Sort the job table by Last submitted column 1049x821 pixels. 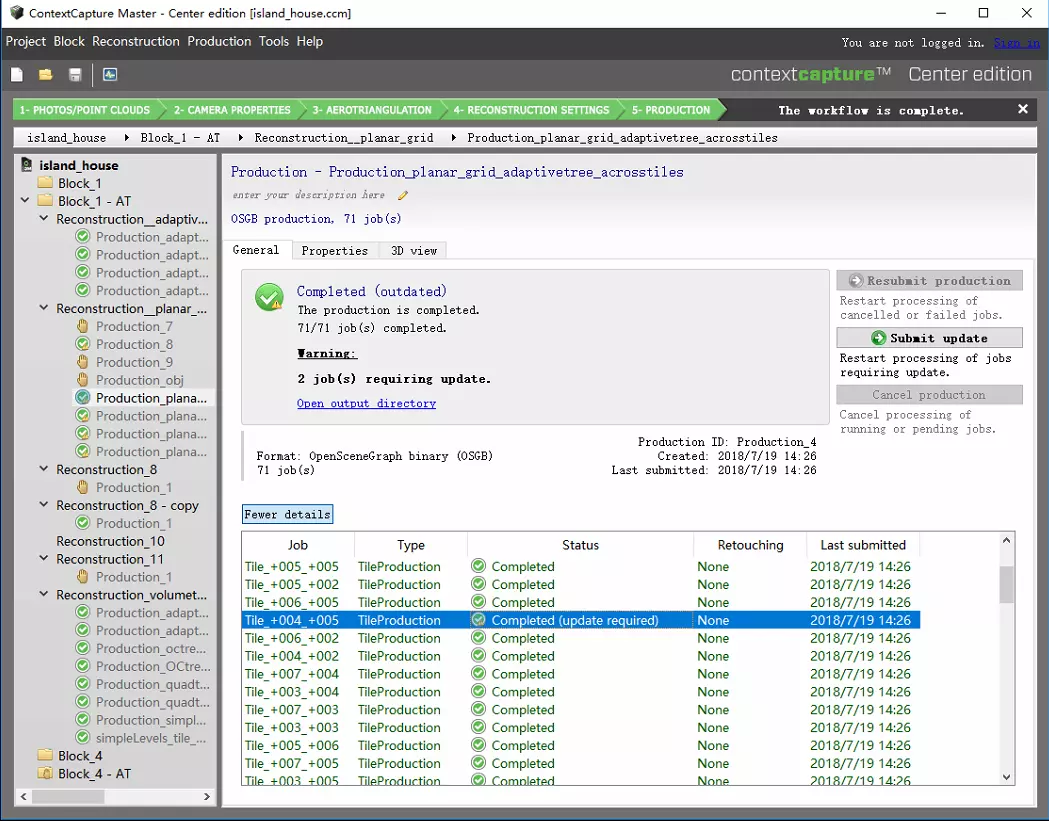pyautogui.click(x=863, y=545)
